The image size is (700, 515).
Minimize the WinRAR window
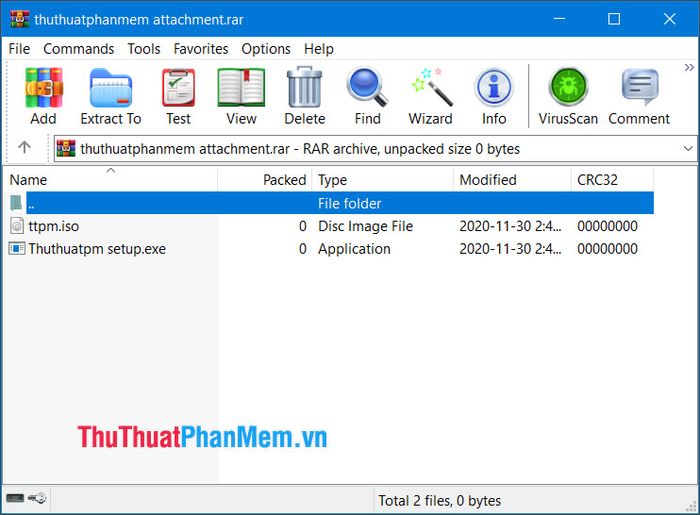(559, 19)
